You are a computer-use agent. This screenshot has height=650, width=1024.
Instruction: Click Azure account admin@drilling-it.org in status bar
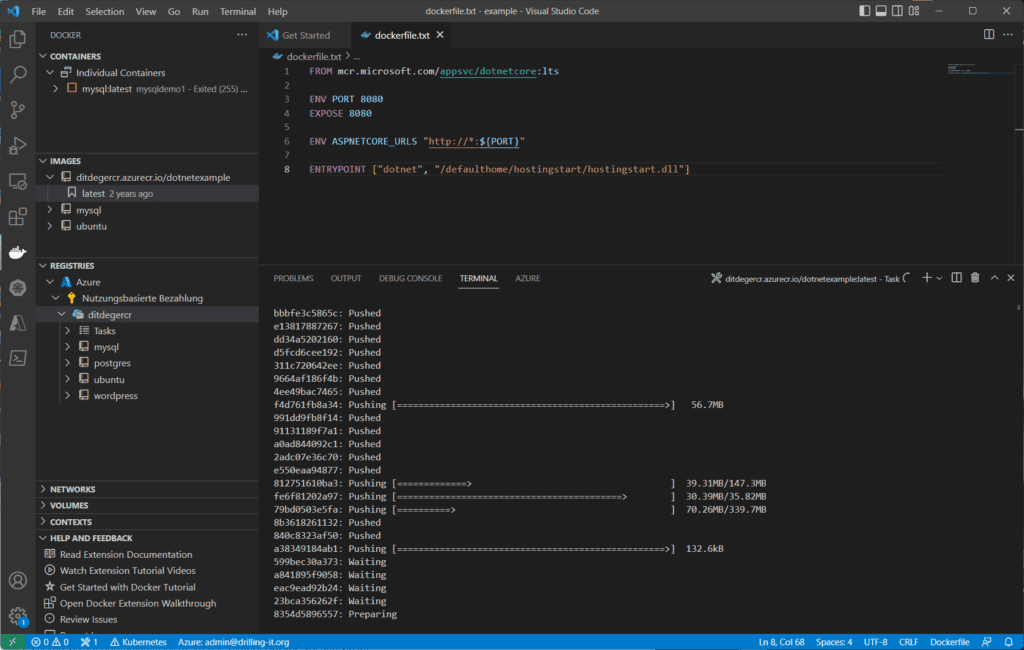click(233, 642)
